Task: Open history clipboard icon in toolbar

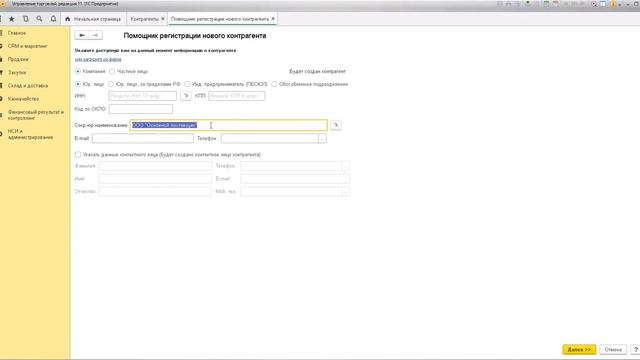Action: point(25,19)
